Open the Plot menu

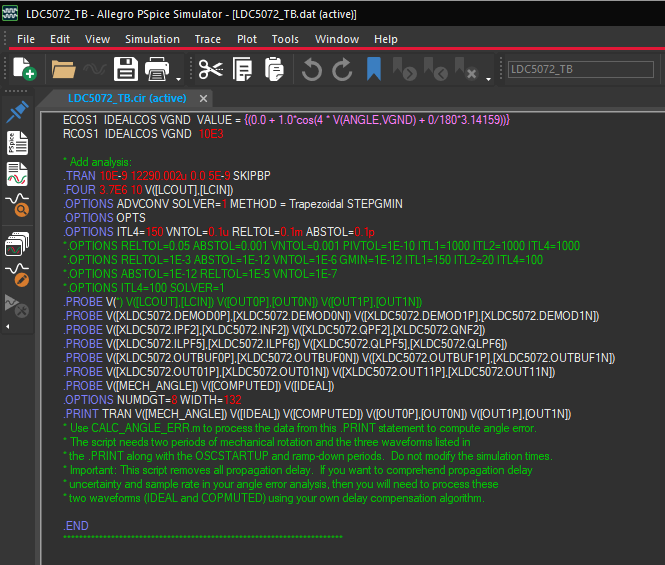coord(246,39)
